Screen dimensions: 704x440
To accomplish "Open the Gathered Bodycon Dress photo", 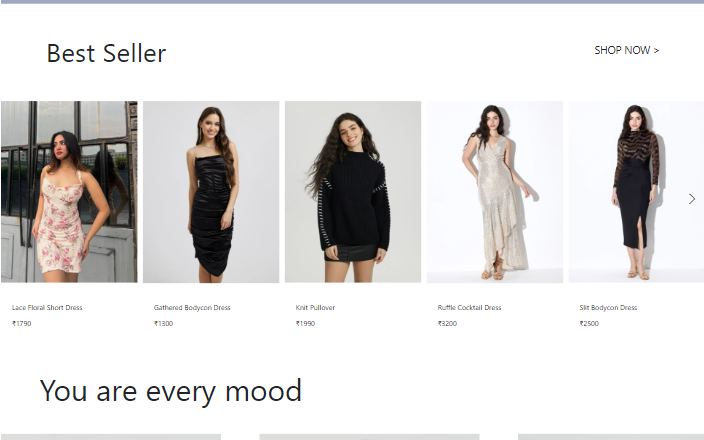I will coord(211,192).
